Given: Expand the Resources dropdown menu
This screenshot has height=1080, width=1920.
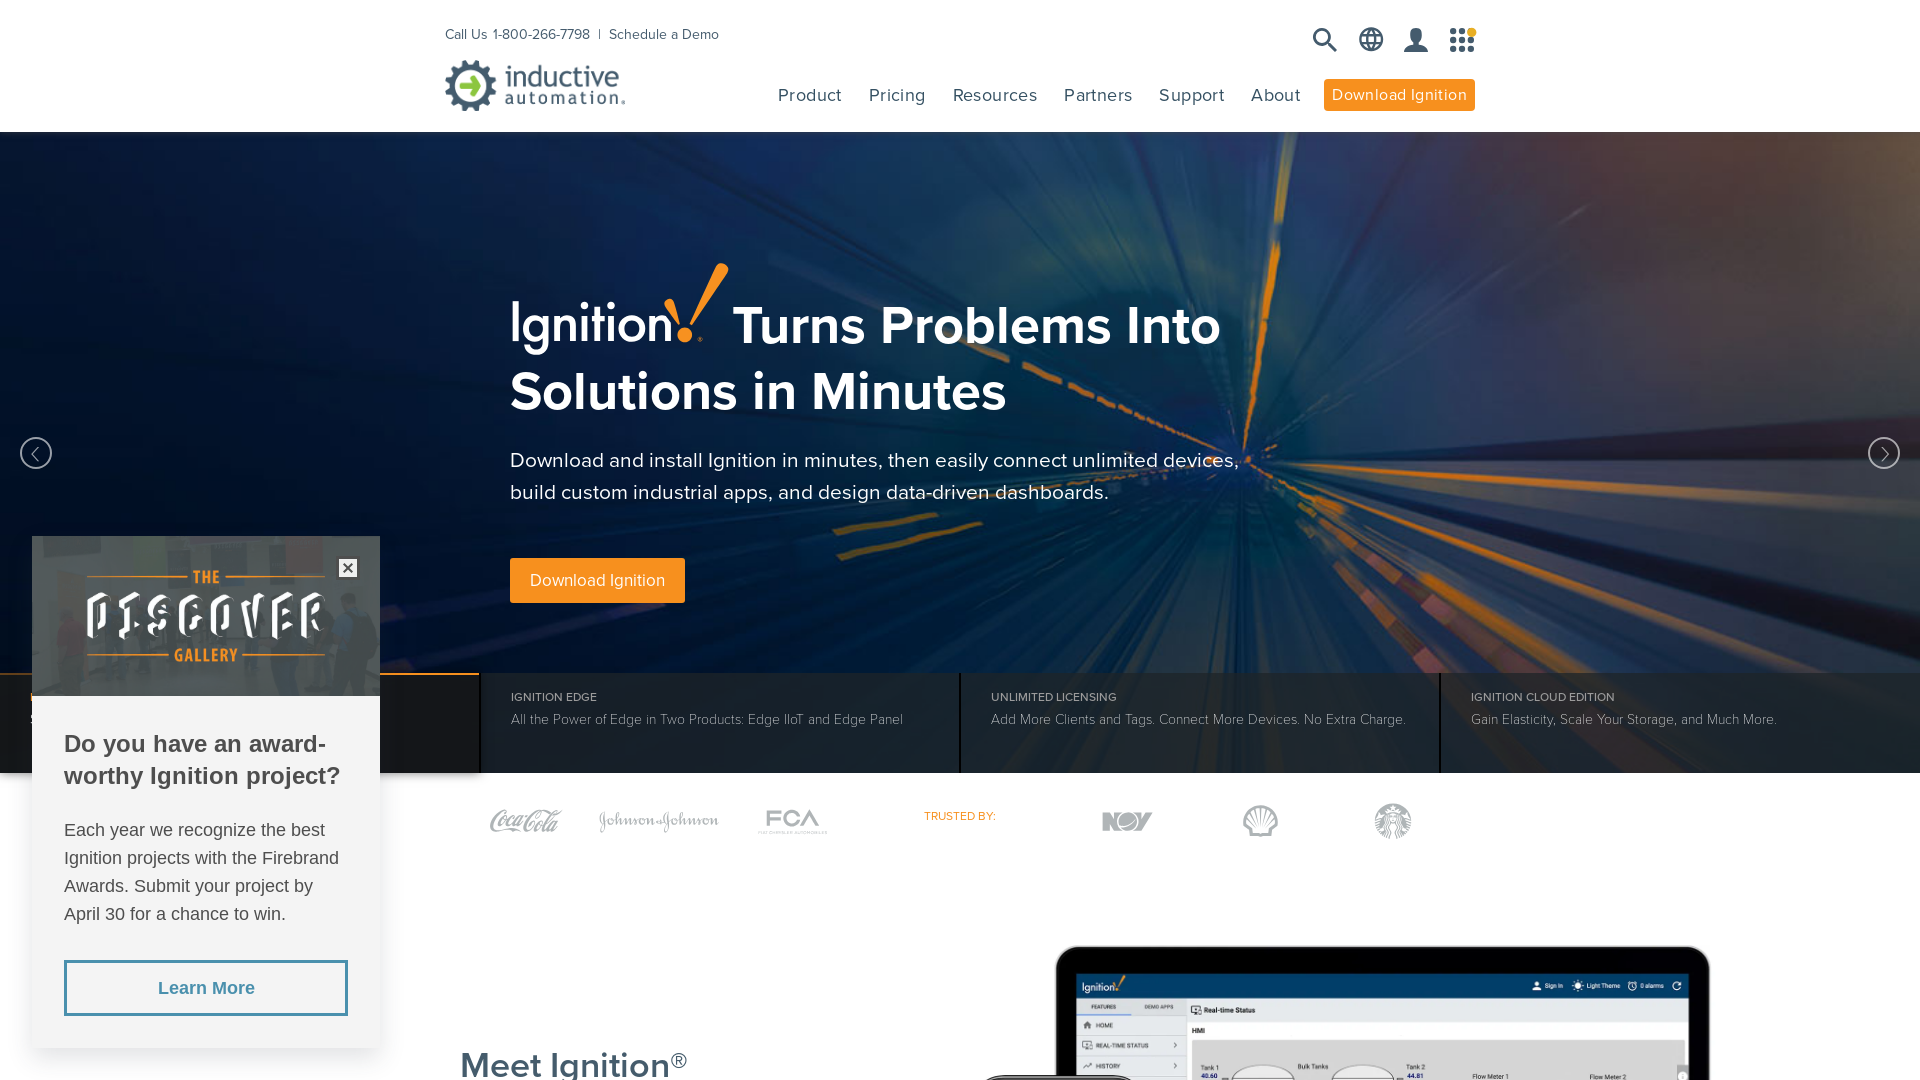Looking at the screenshot, I should coord(994,95).
